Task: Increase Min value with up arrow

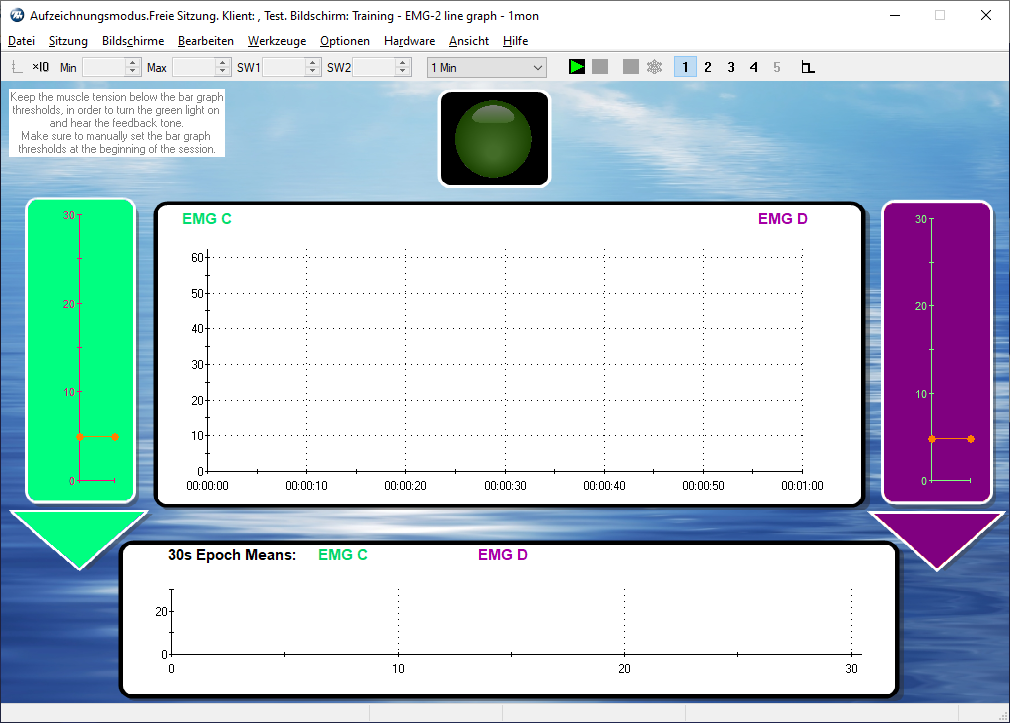Action: (x=133, y=63)
